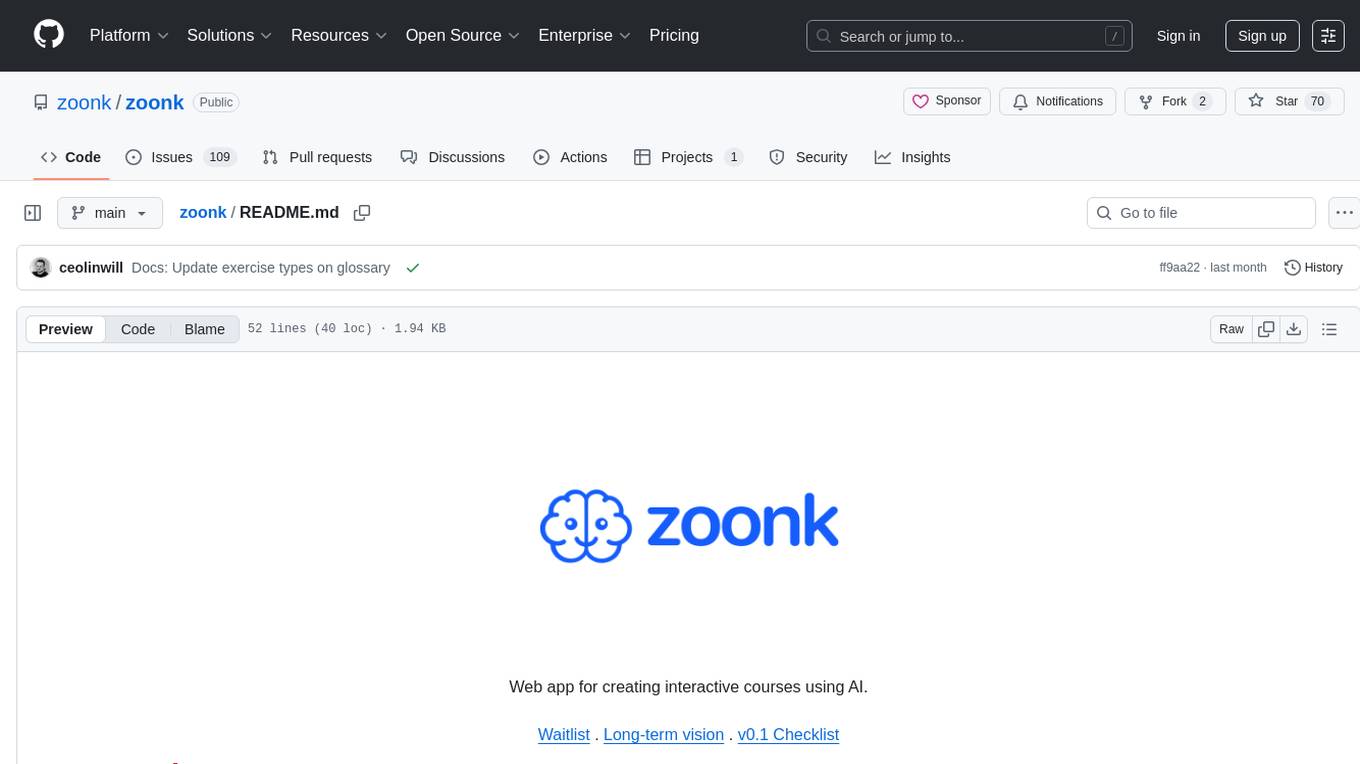Open ceolinwill's profile avatar

(41, 267)
